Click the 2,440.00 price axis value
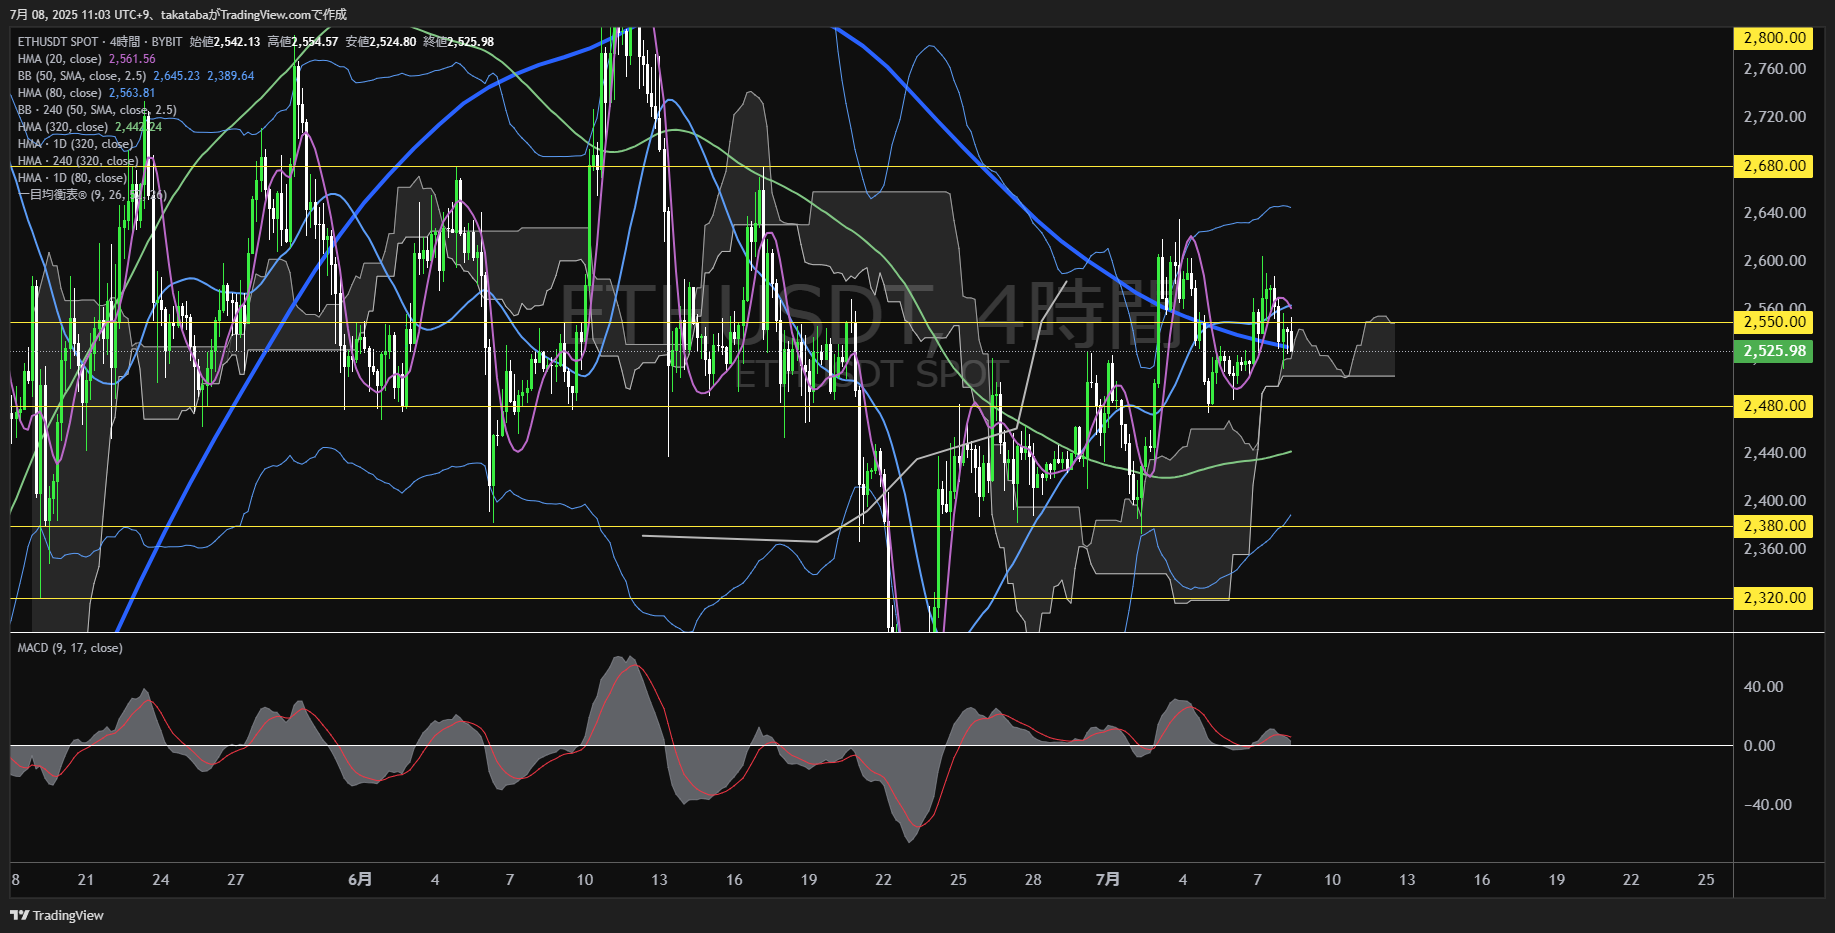Screen dimensions: 1835x933 click(1774, 453)
